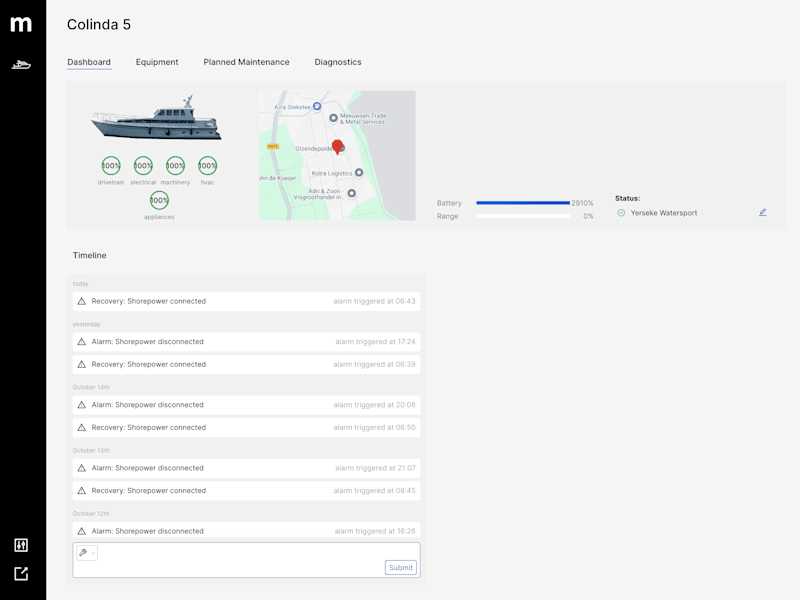Open the Planned Maintenance tab
800x600 pixels.
246,62
